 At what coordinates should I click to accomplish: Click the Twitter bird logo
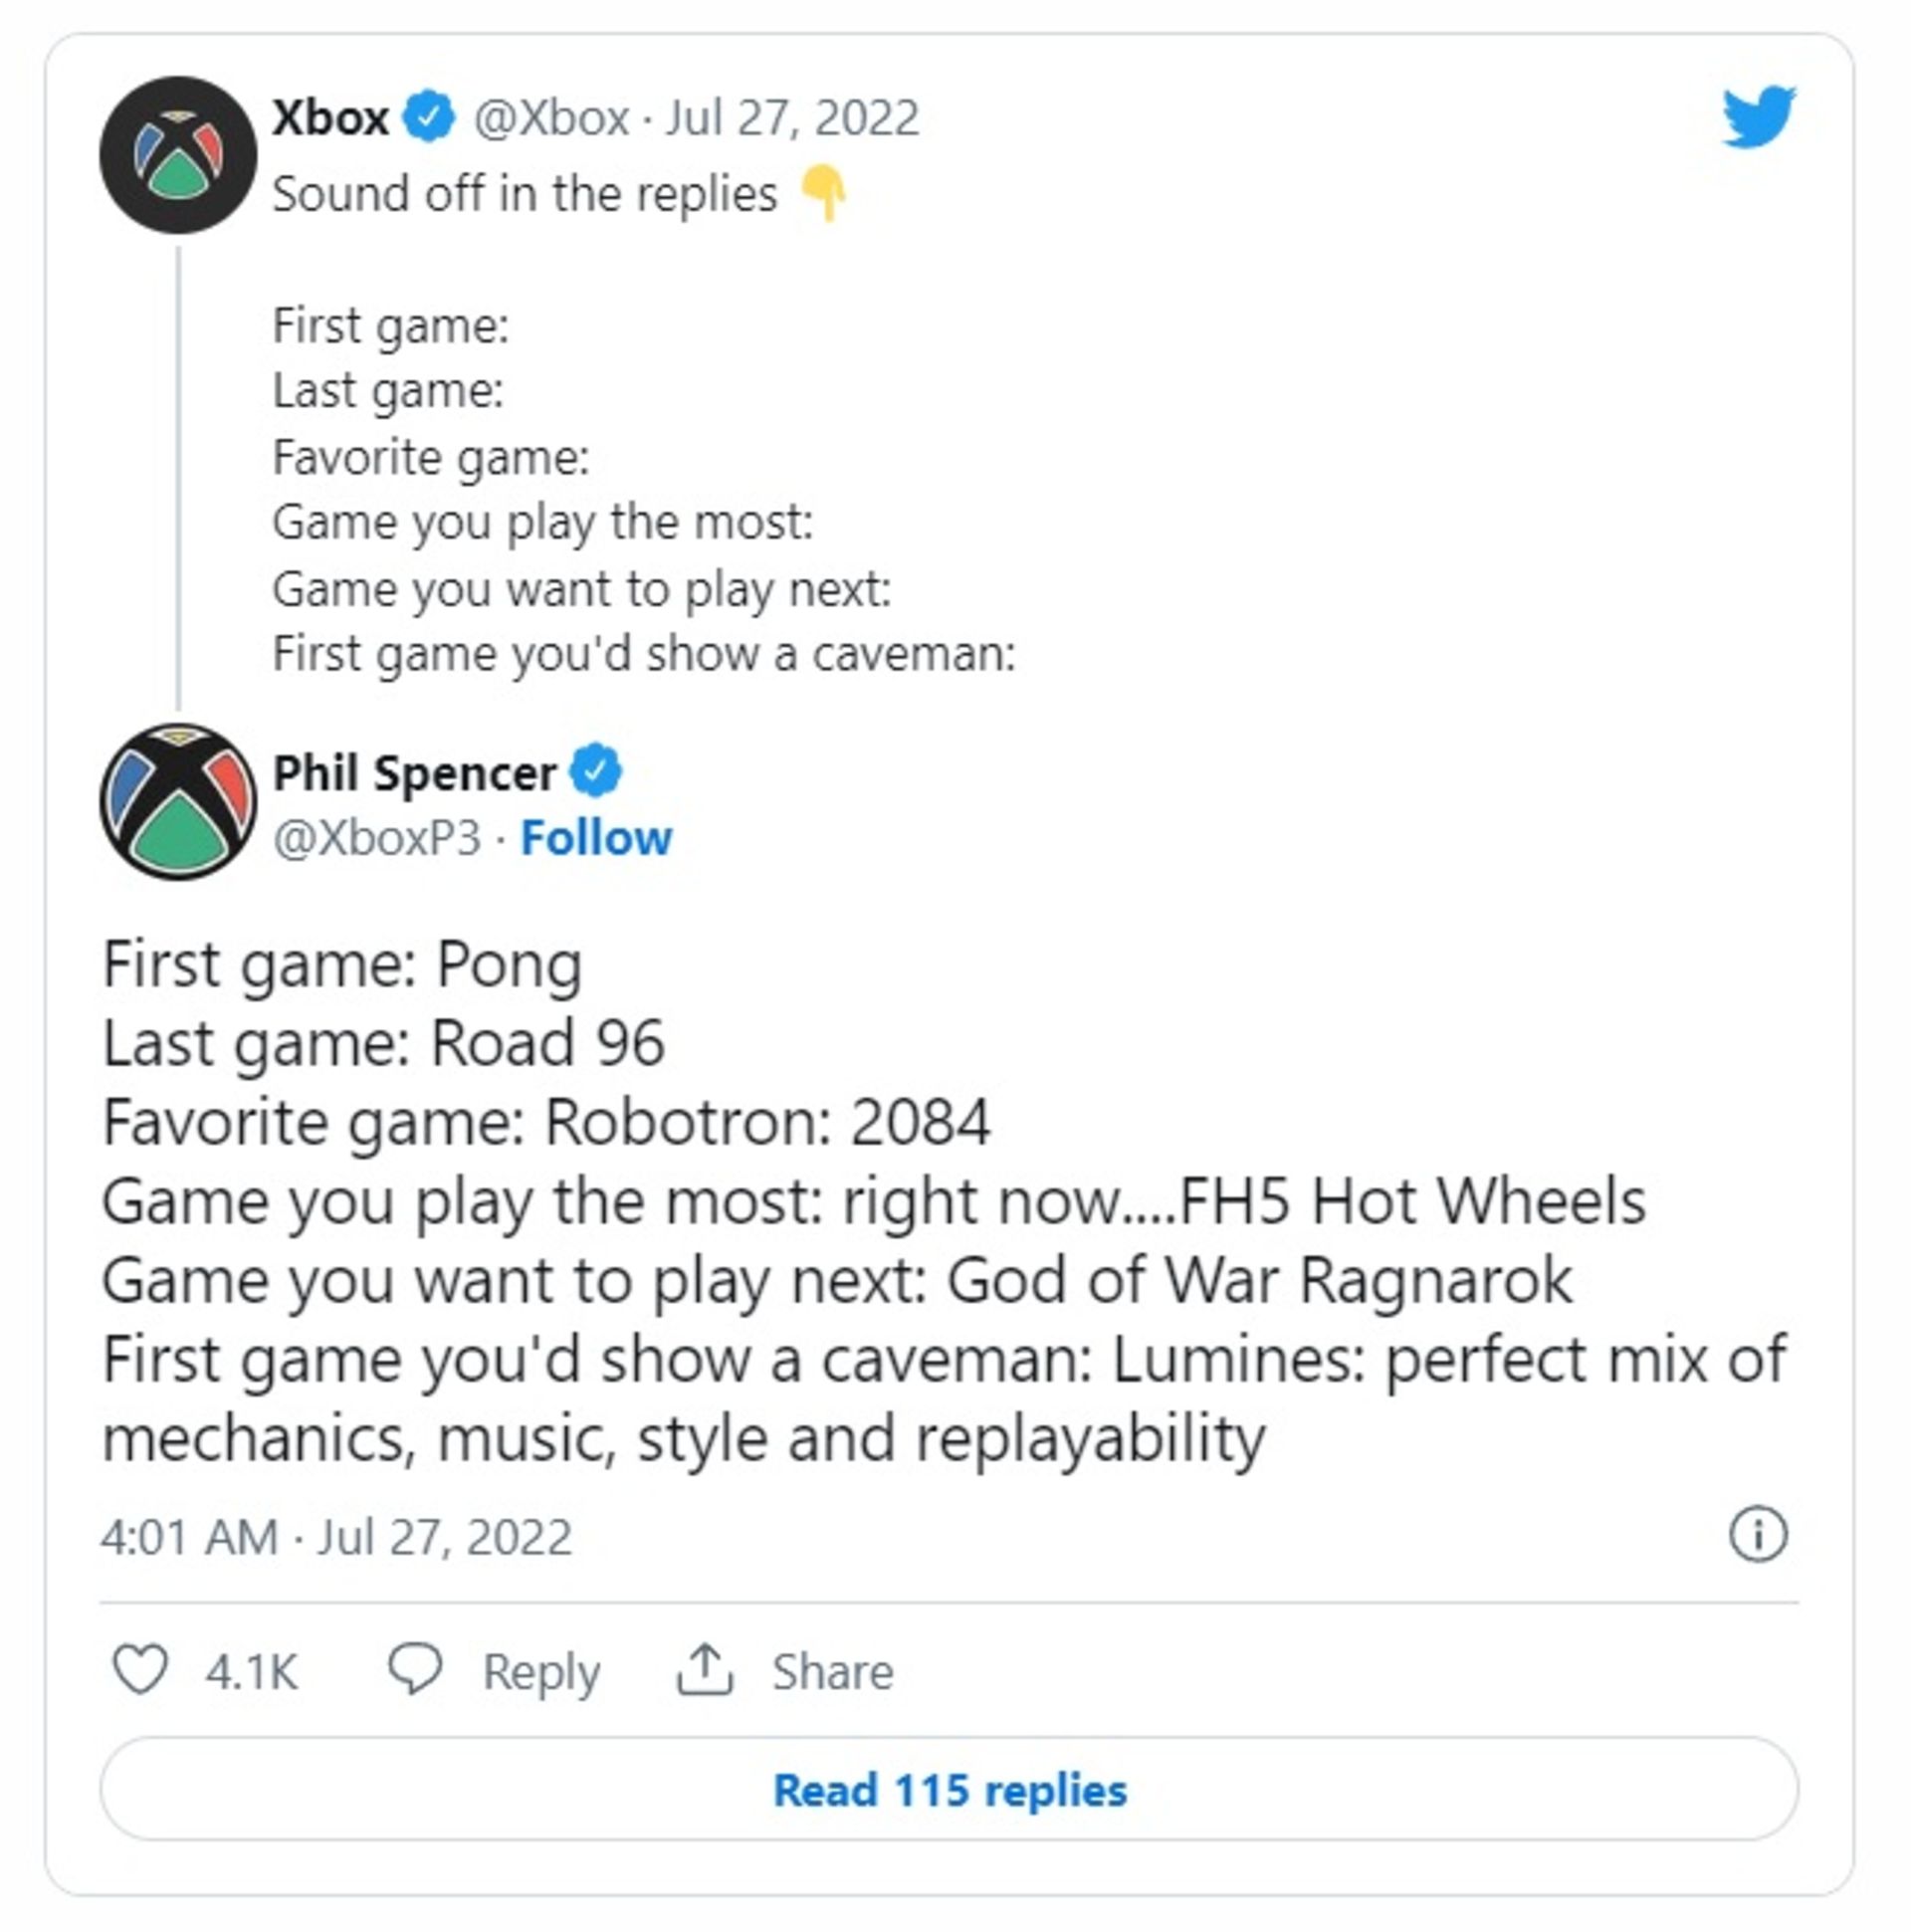tap(1759, 117)
